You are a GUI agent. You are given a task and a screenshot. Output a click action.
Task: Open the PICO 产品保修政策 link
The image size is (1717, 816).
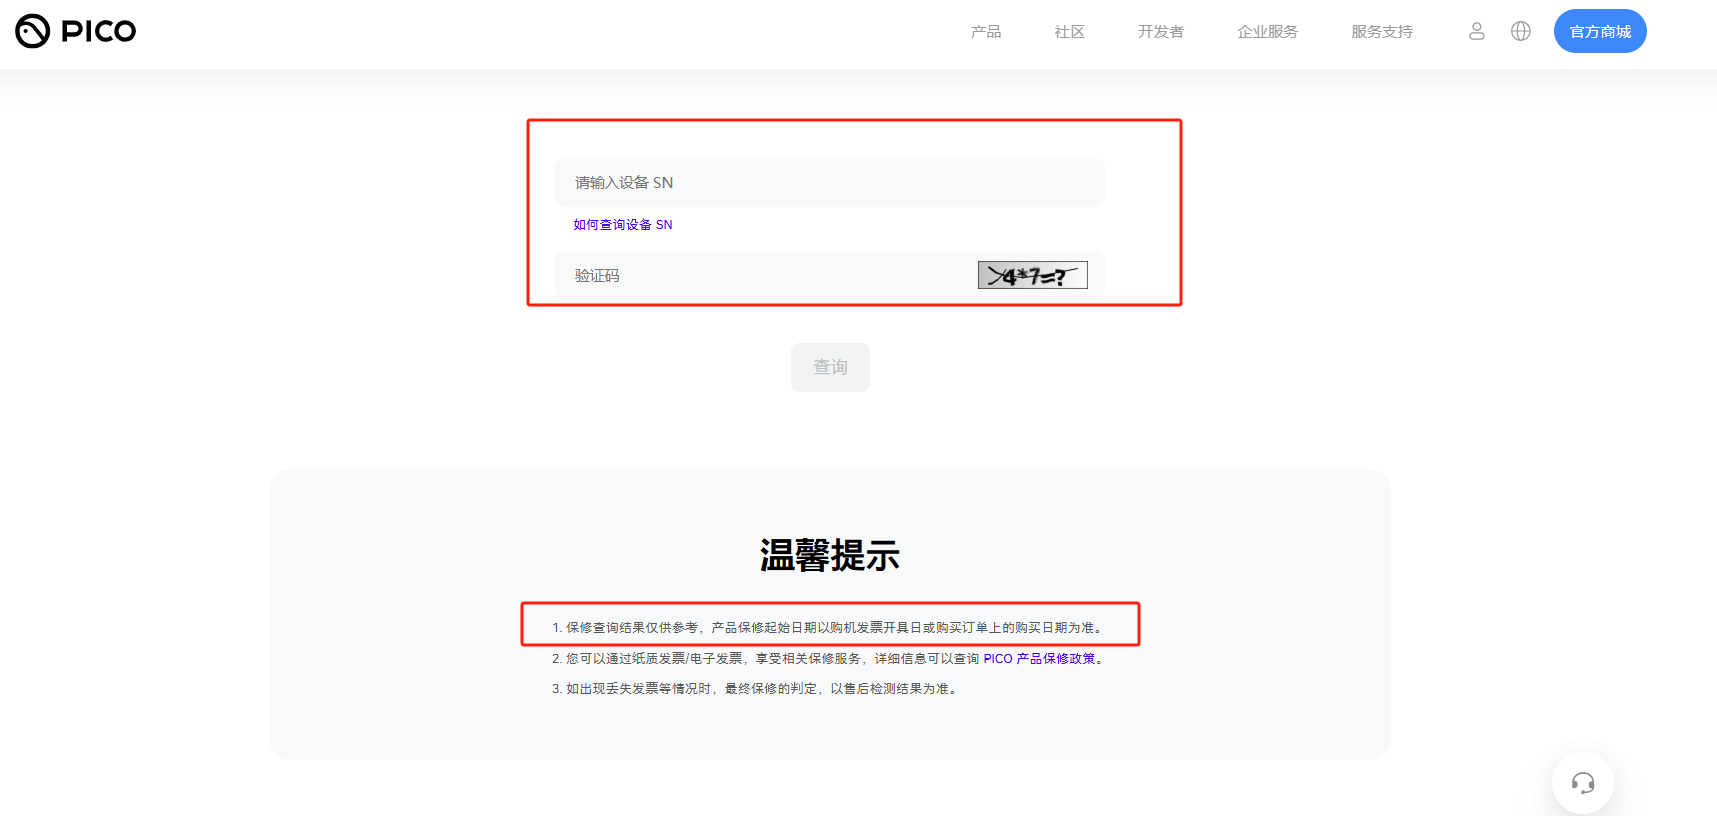(1039, 659)
